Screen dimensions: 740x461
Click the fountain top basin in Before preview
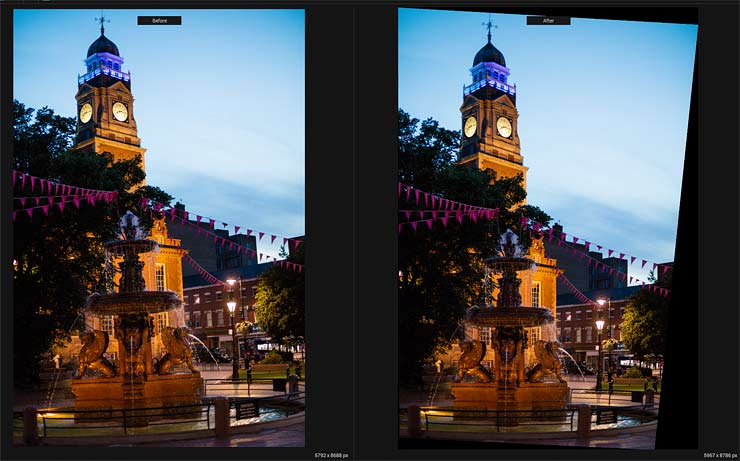click(x=131, y=246)
